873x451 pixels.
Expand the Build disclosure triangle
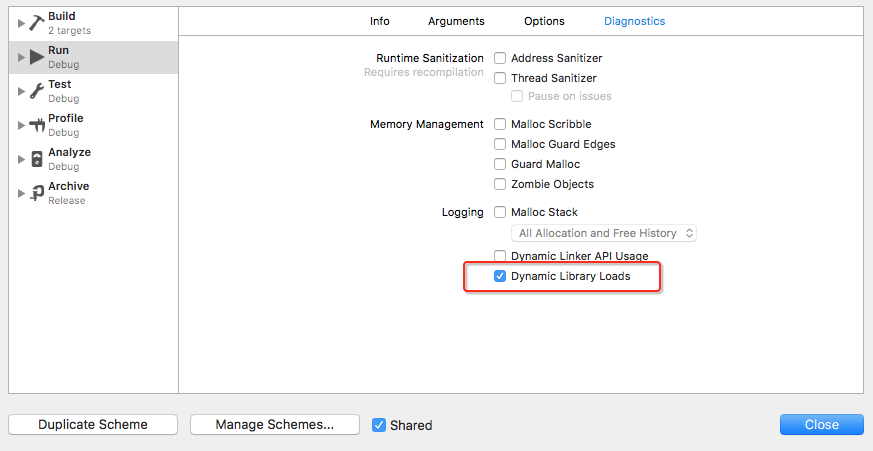click(x=22, y=23)
